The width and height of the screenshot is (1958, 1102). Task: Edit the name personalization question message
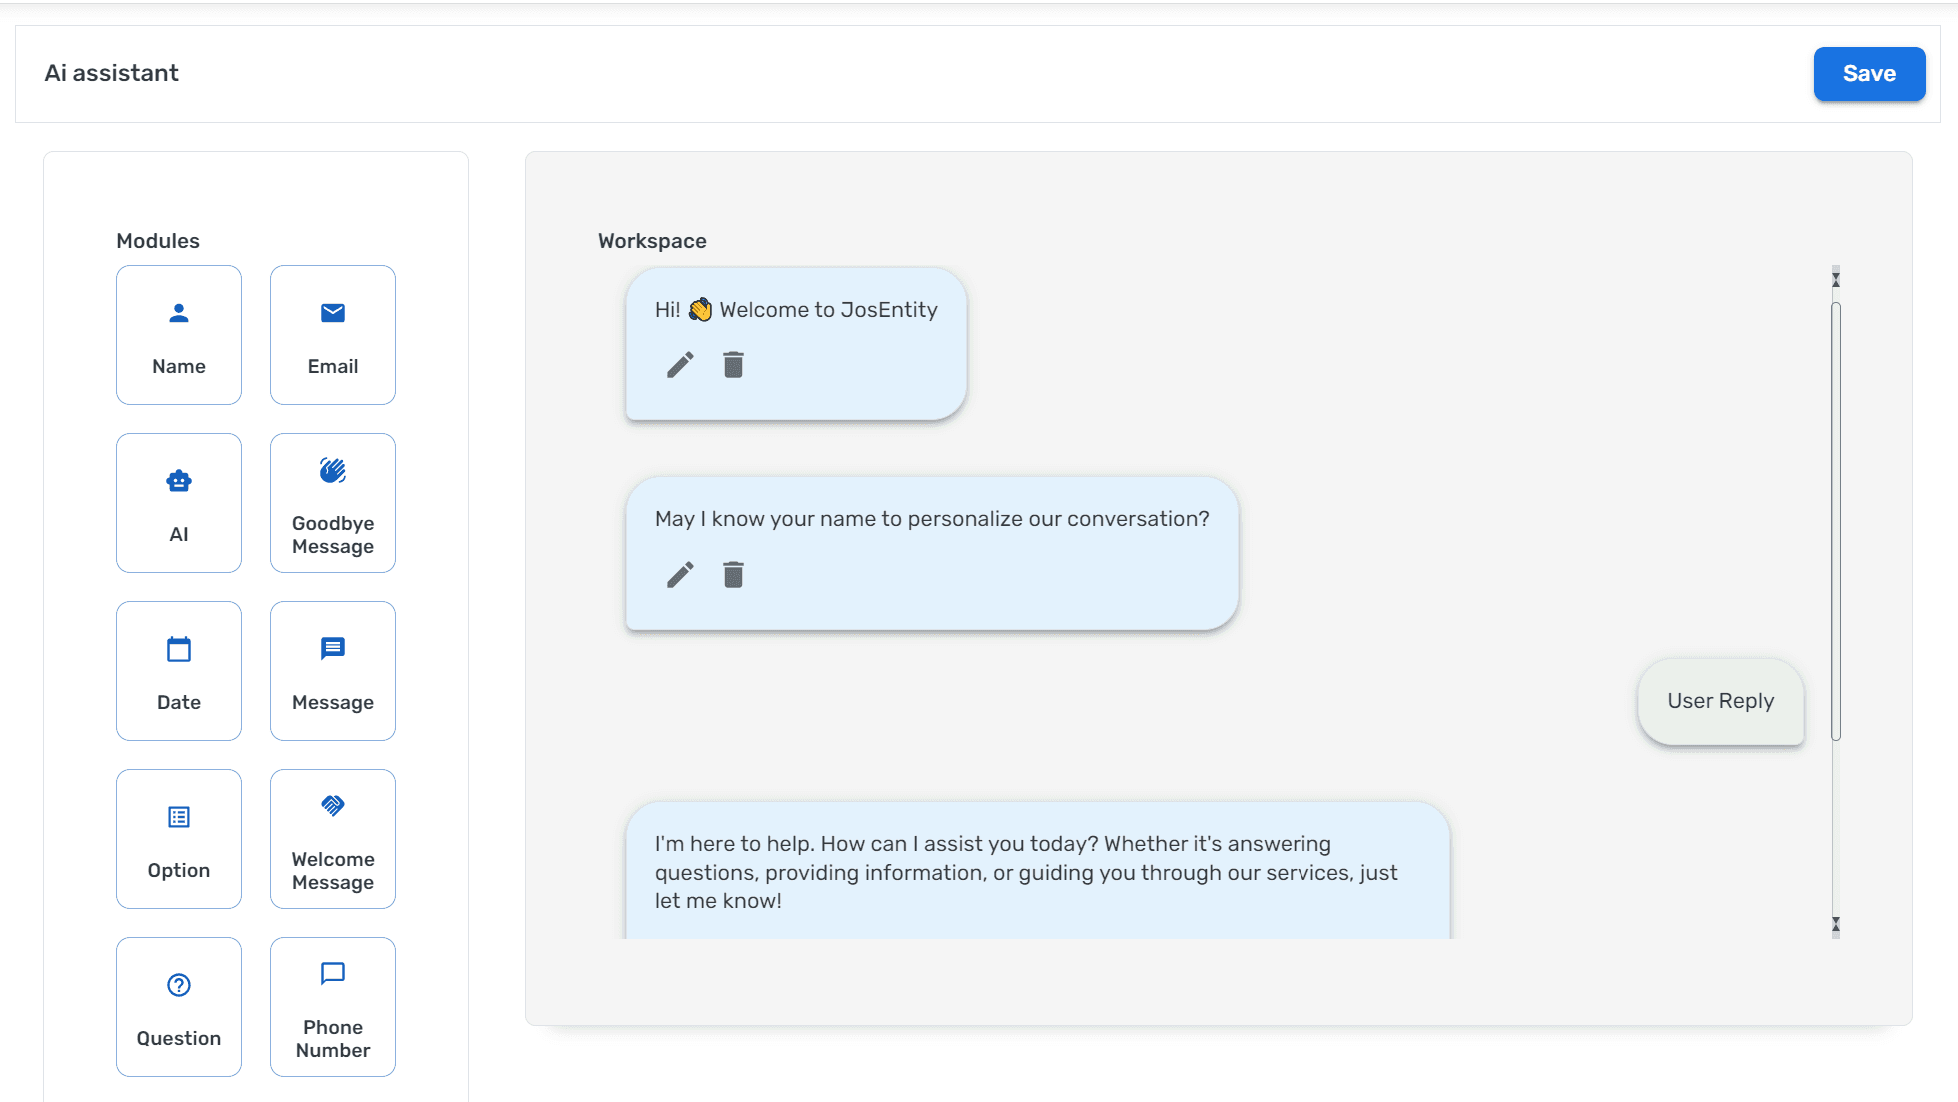680,574
